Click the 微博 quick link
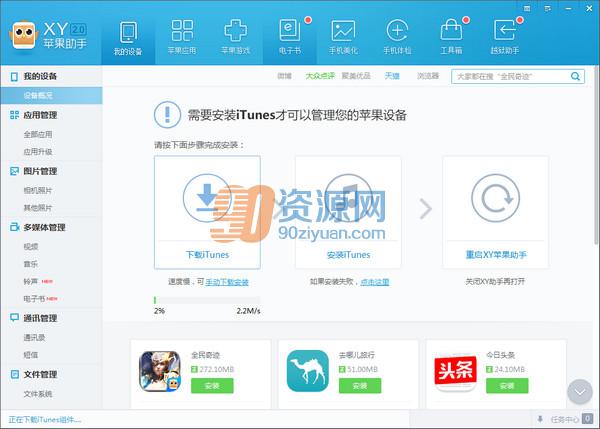The image size is (600, 429). coord(284,76)
